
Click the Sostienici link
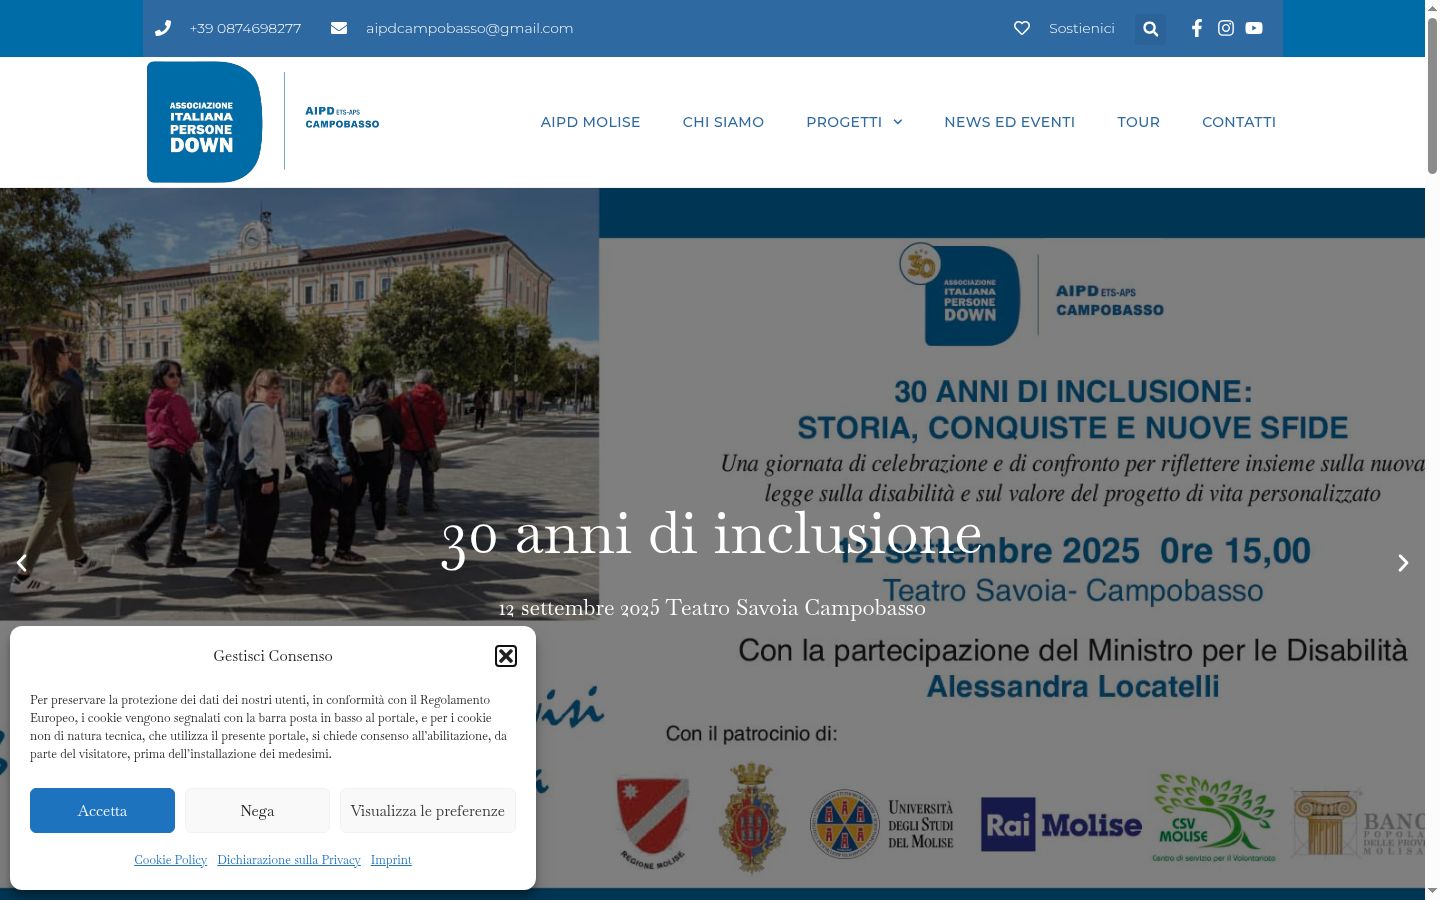(1082, 28)
